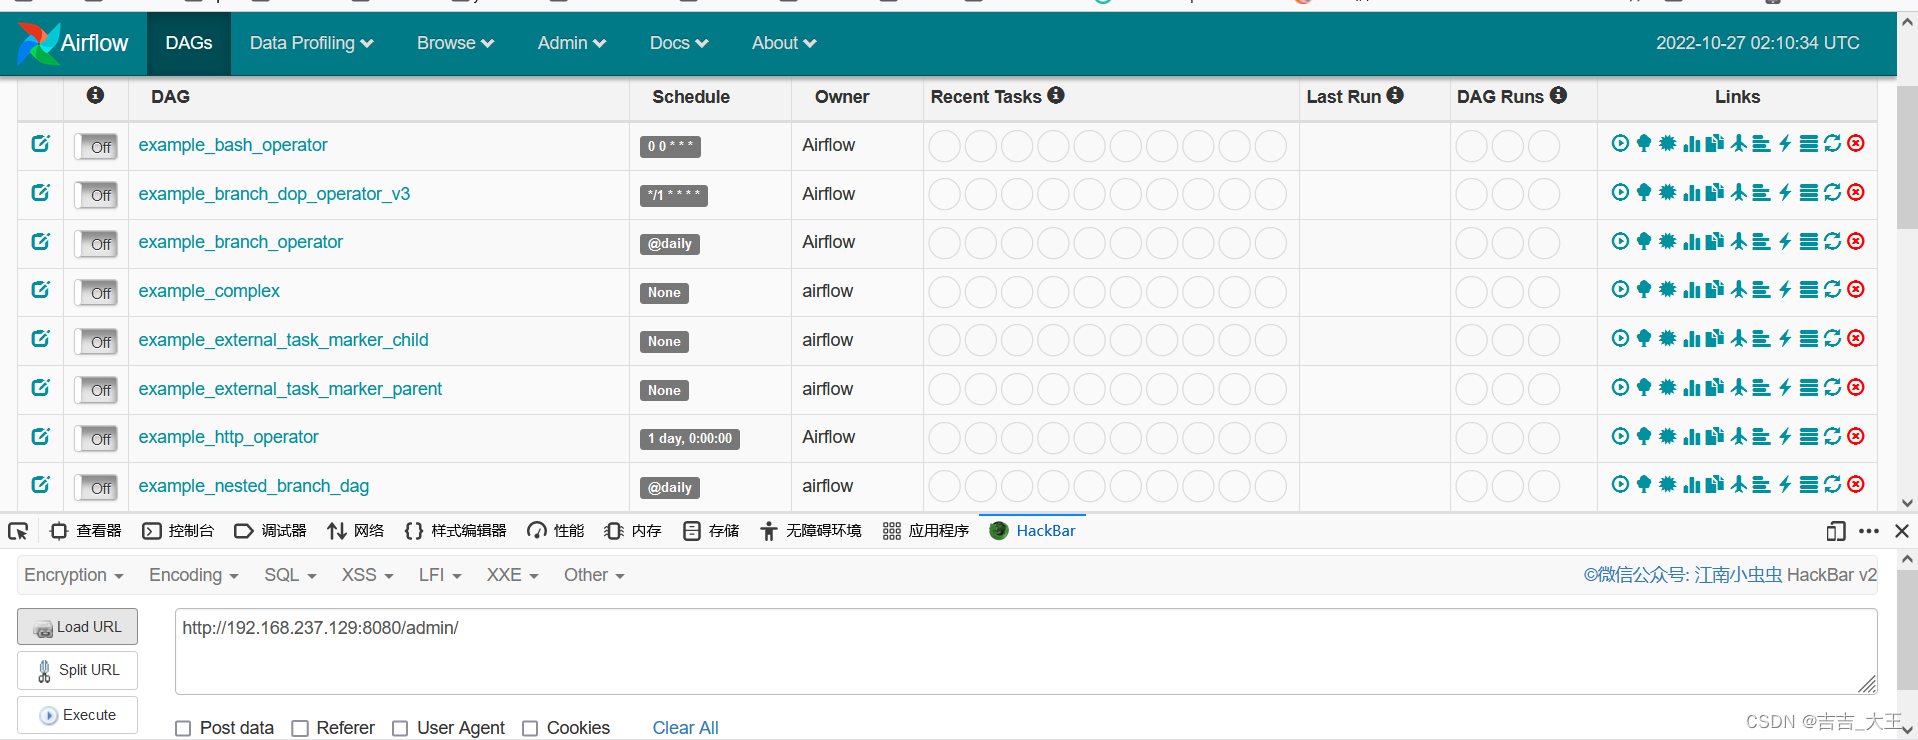1918x740 pixels.
Task: Activate the devtools element picker icon
Action: pos(18,531)
